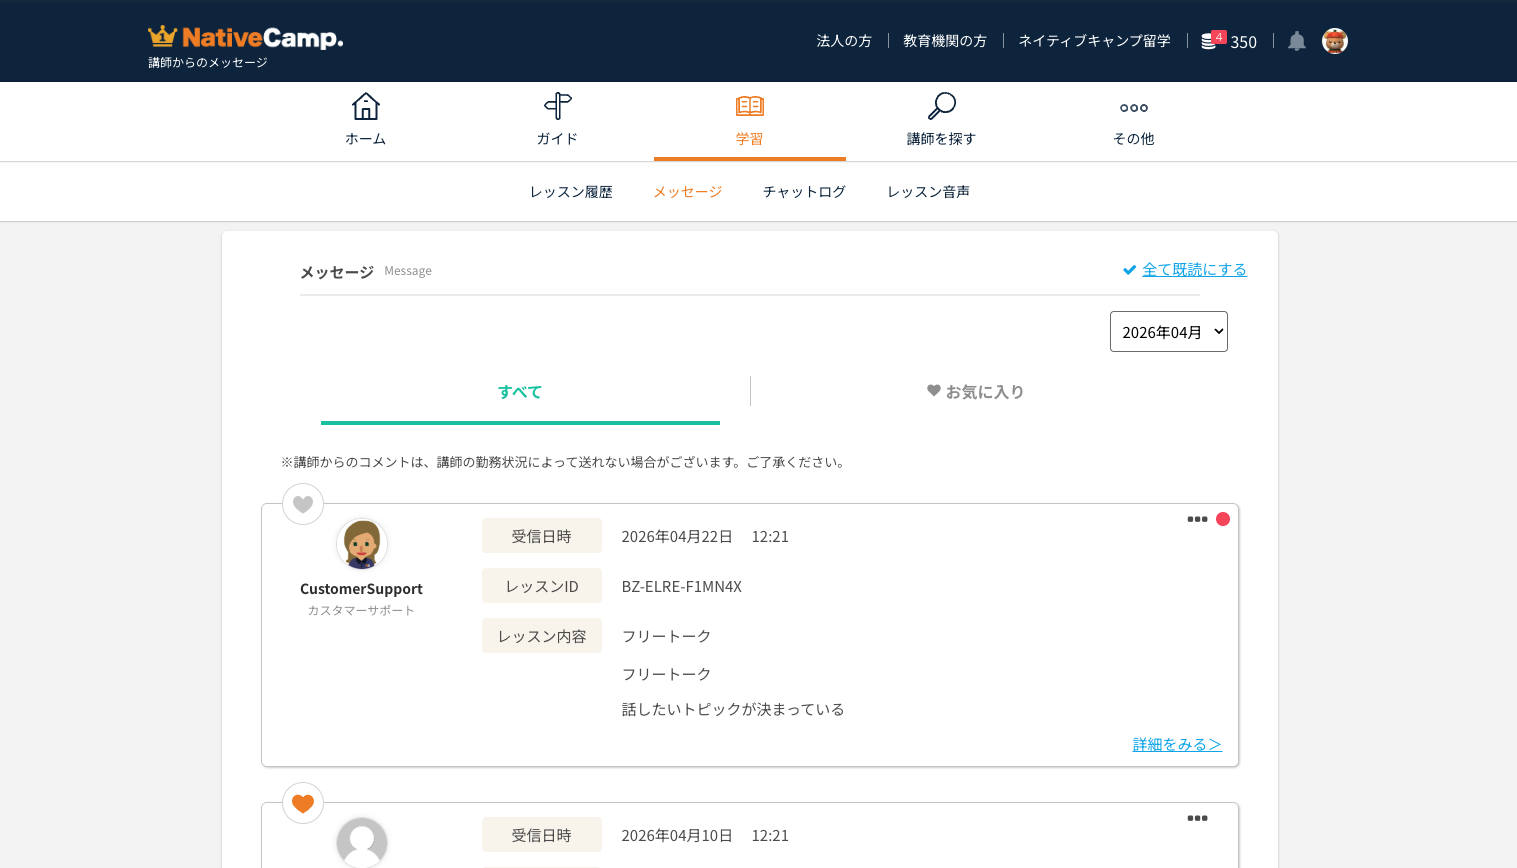Select the Learning (学習) book icon
1517x868 pixels.
tap(750, 106)
